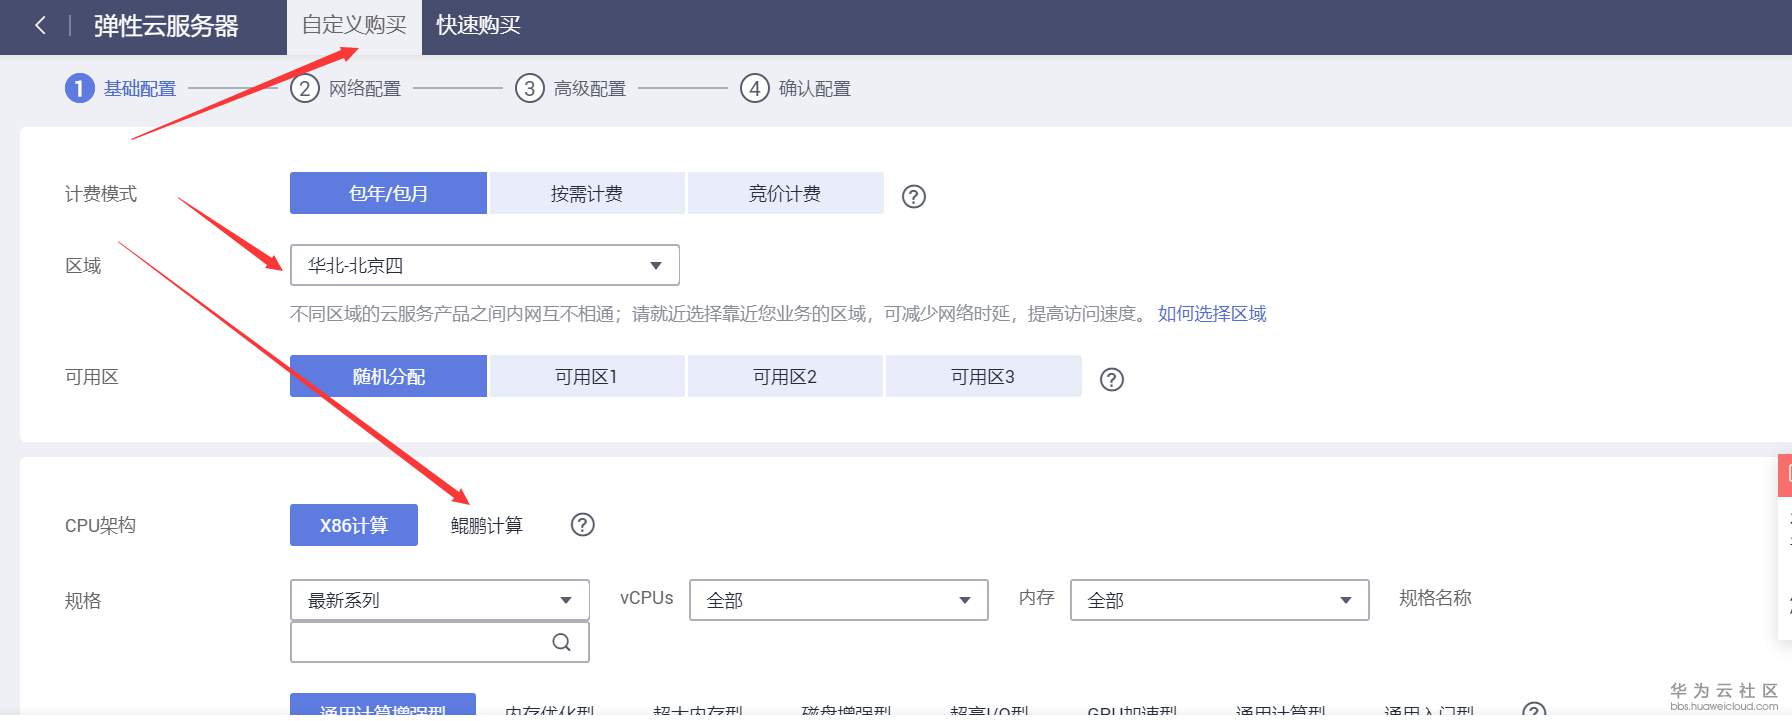Go back using the left chevron icon
Viewport: 1792px width, 721px height.
pos(40,26)
